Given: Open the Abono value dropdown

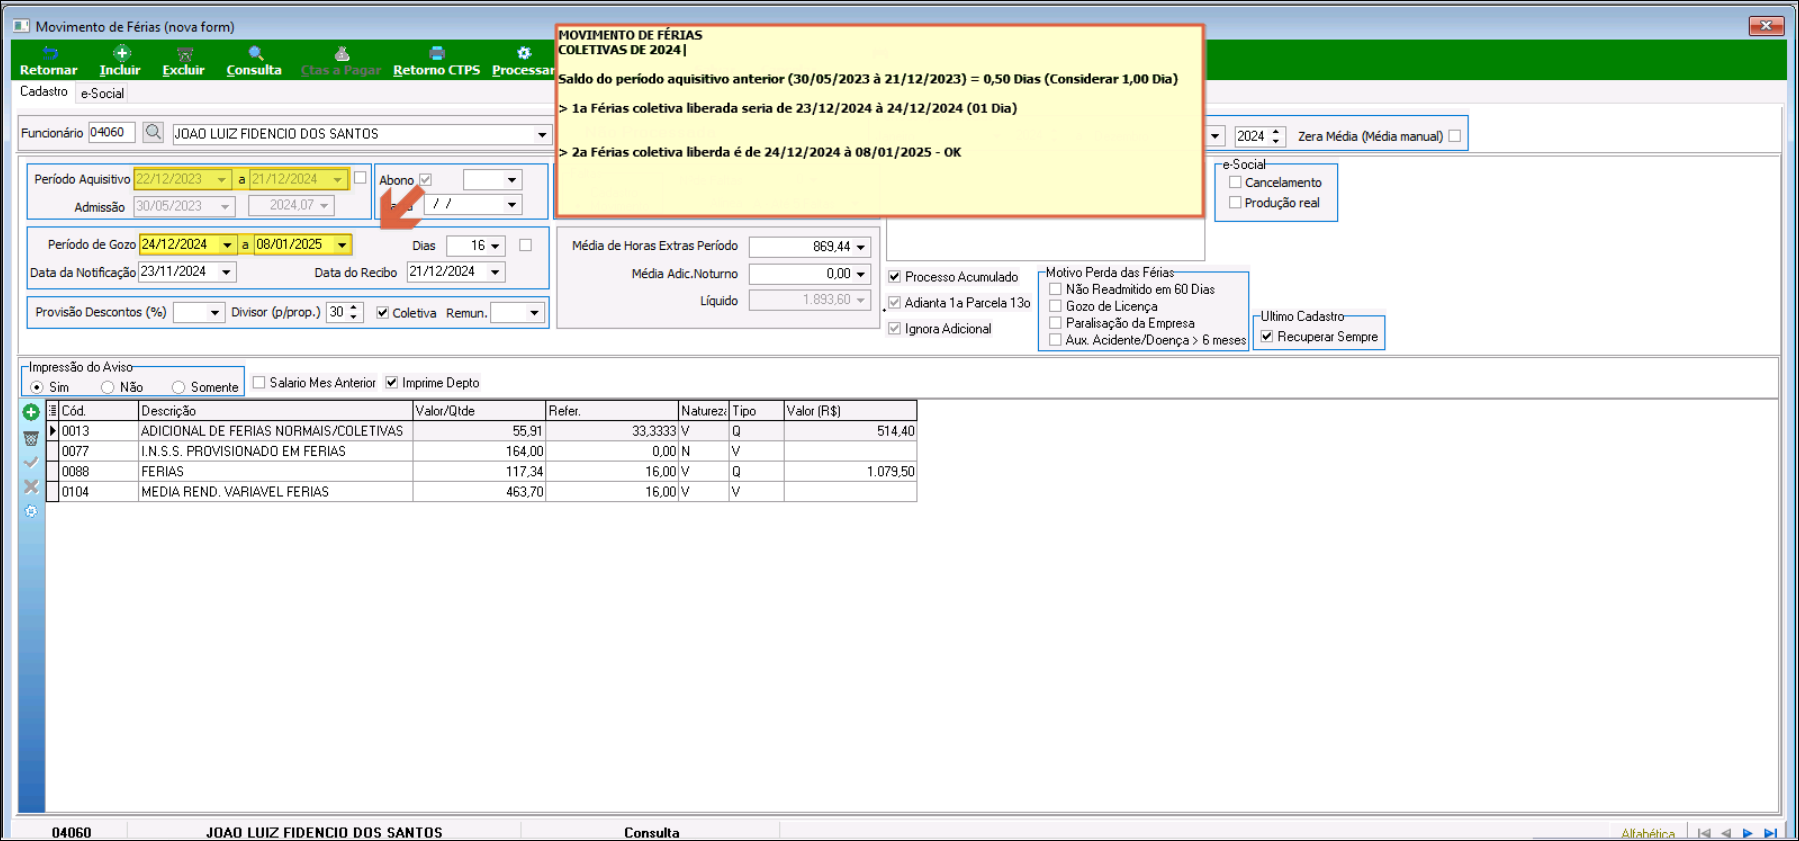Looking at the screenshot, I should (512, 180).
